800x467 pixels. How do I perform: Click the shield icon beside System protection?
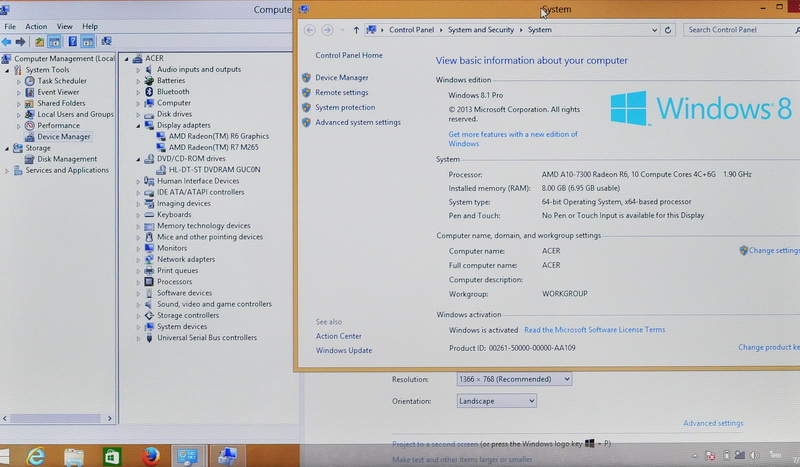click(306, 107)
